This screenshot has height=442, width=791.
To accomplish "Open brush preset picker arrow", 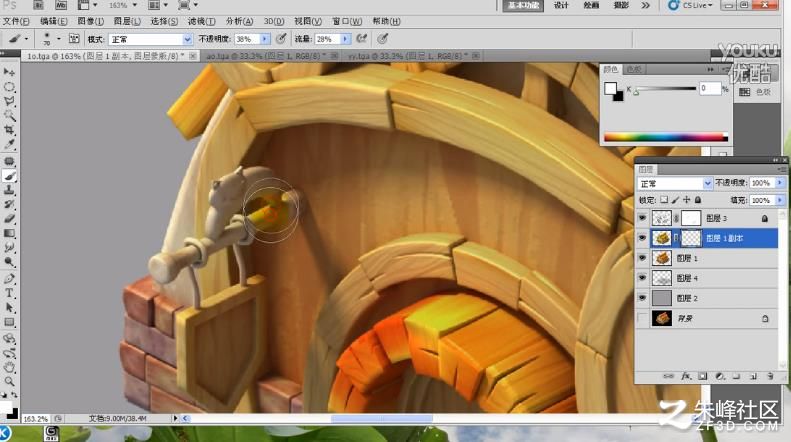I will [x=59, y=39].
